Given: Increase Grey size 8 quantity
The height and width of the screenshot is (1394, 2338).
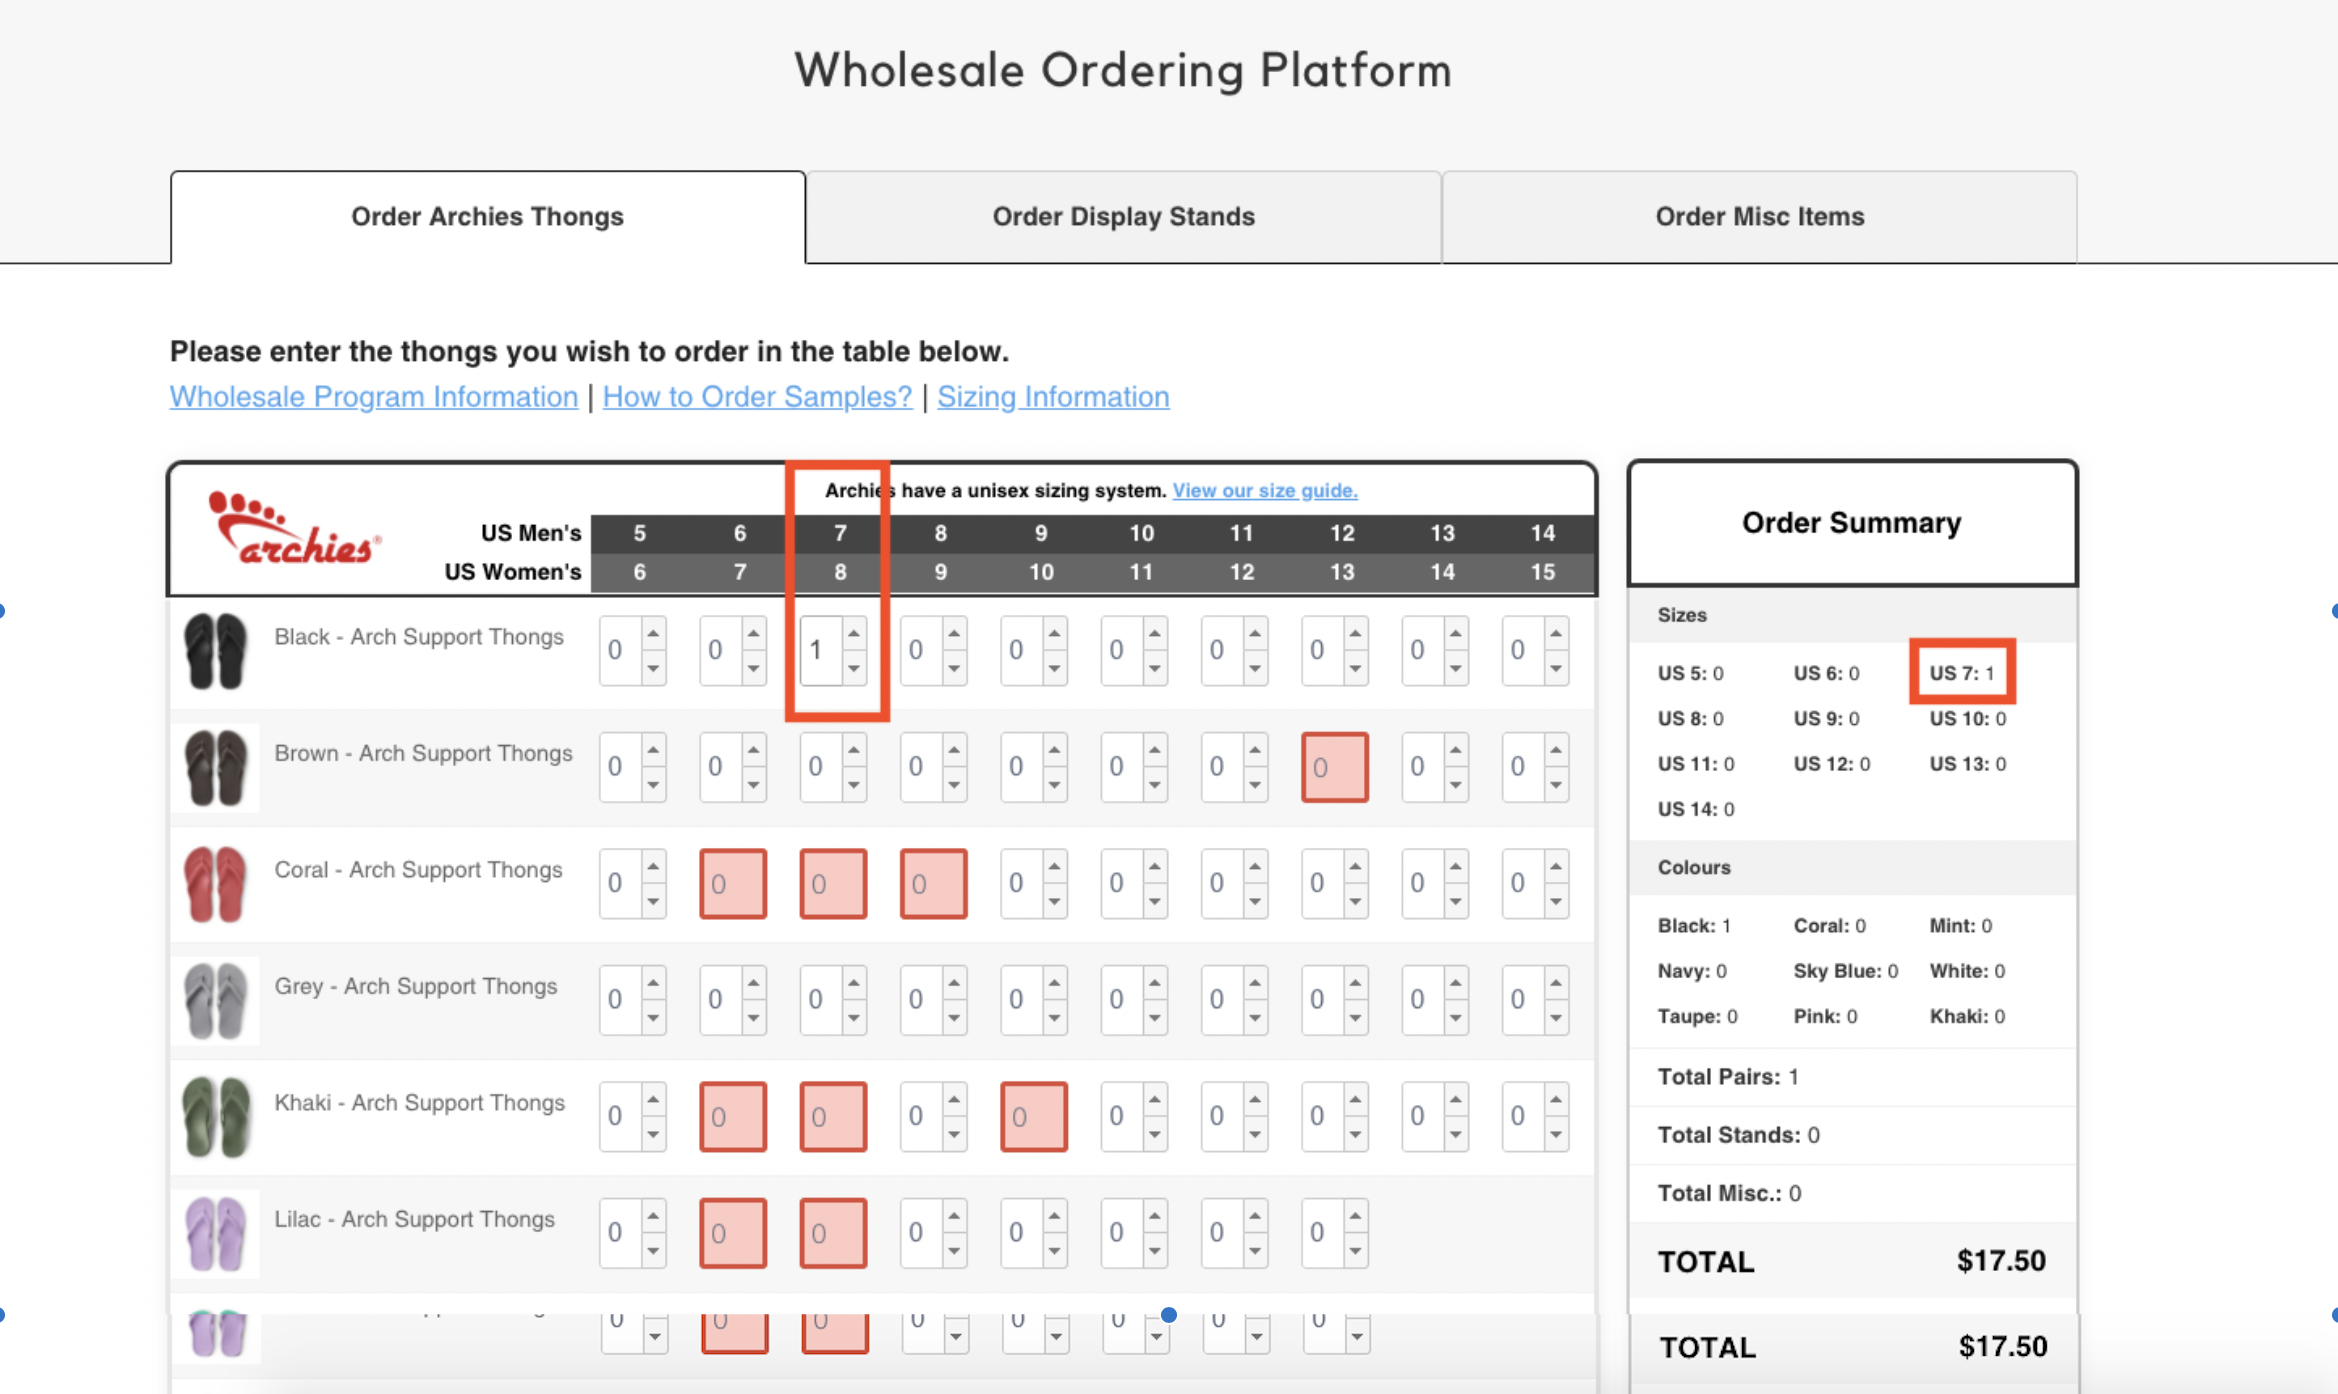Looking at the screenshot, I should (954, 982).
